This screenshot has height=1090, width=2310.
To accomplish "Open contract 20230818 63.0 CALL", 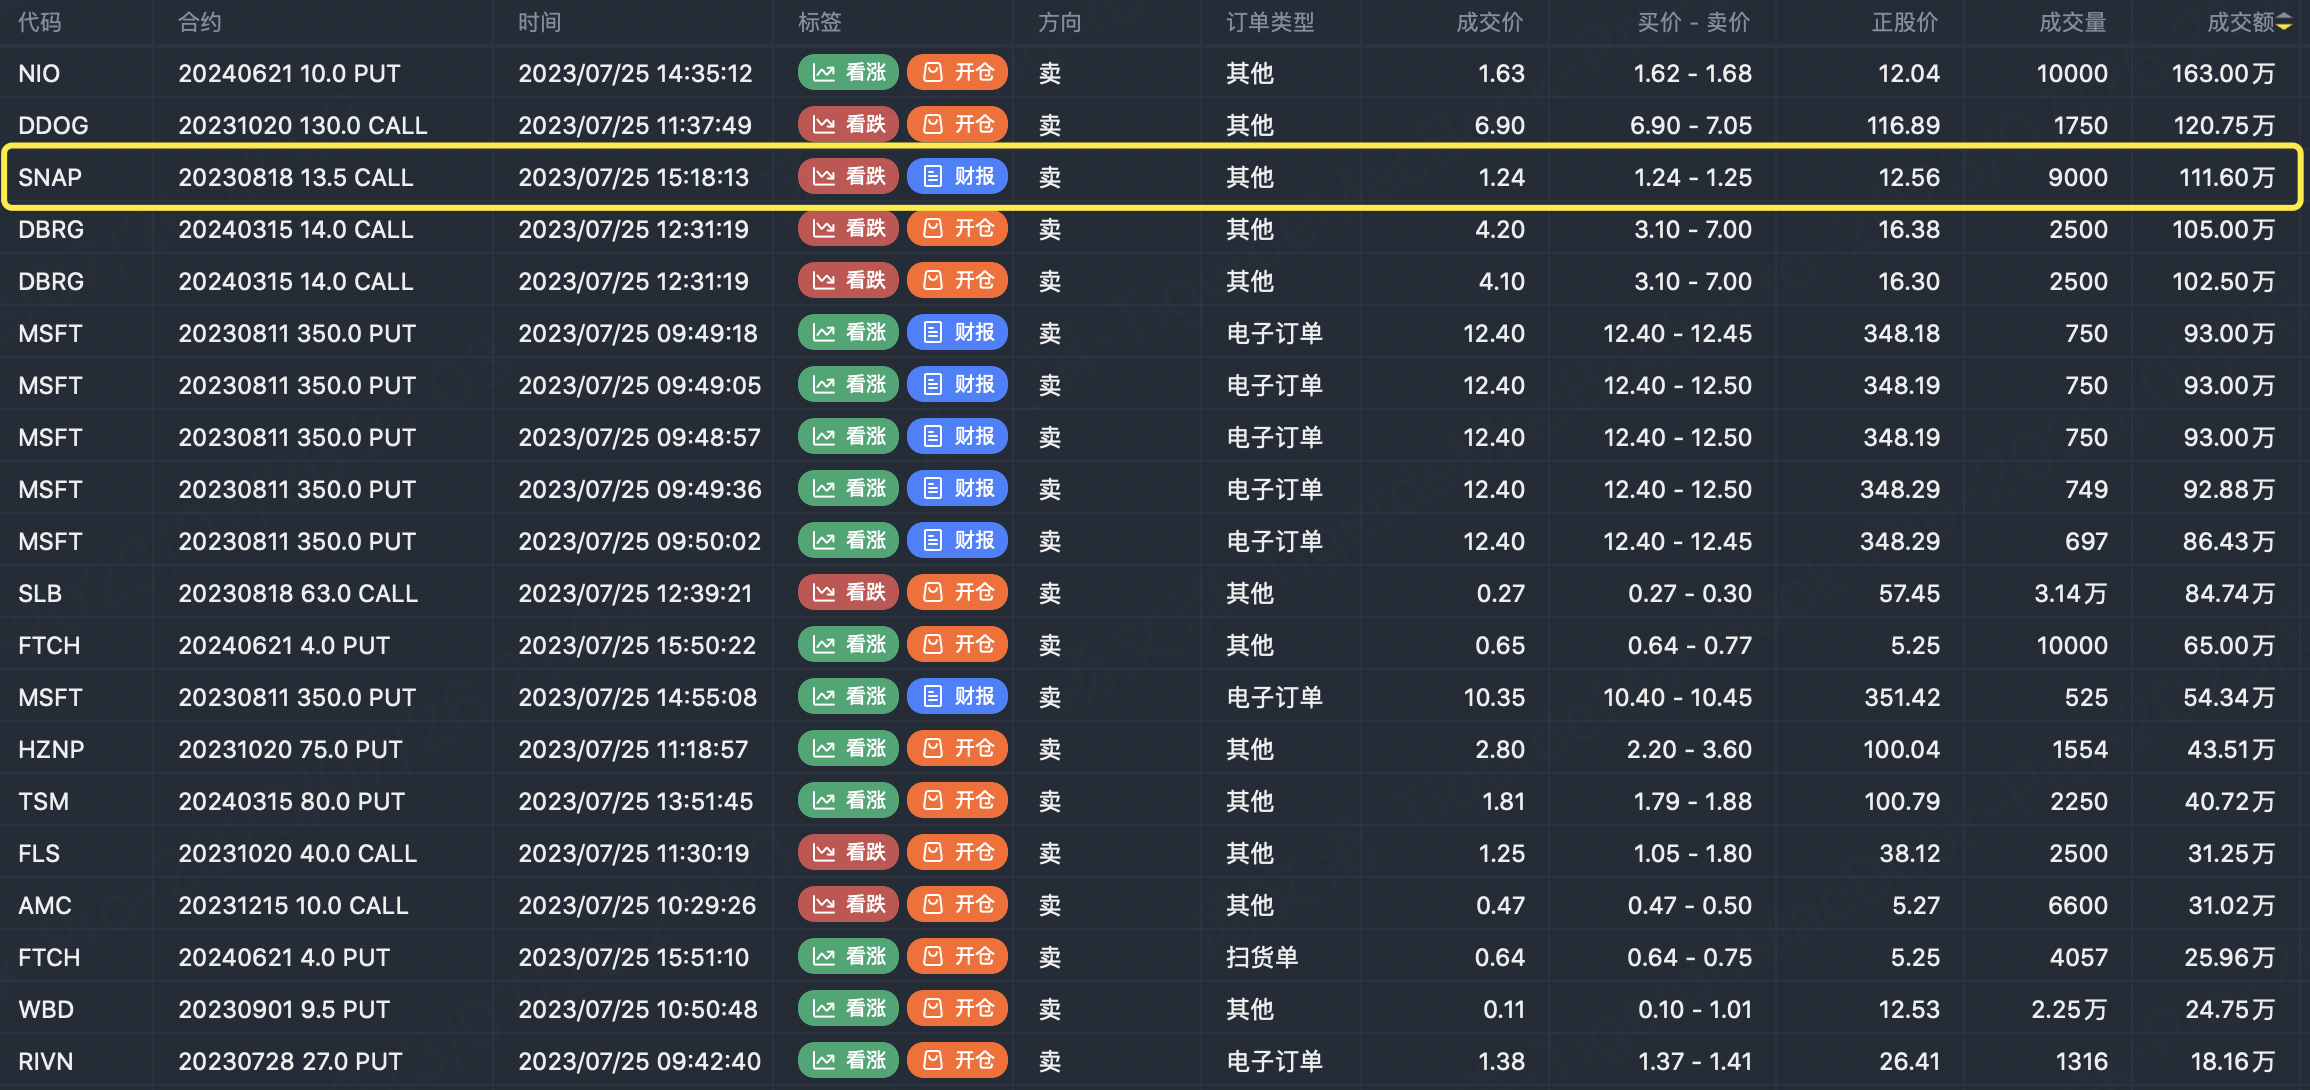I will pos(298,593).
